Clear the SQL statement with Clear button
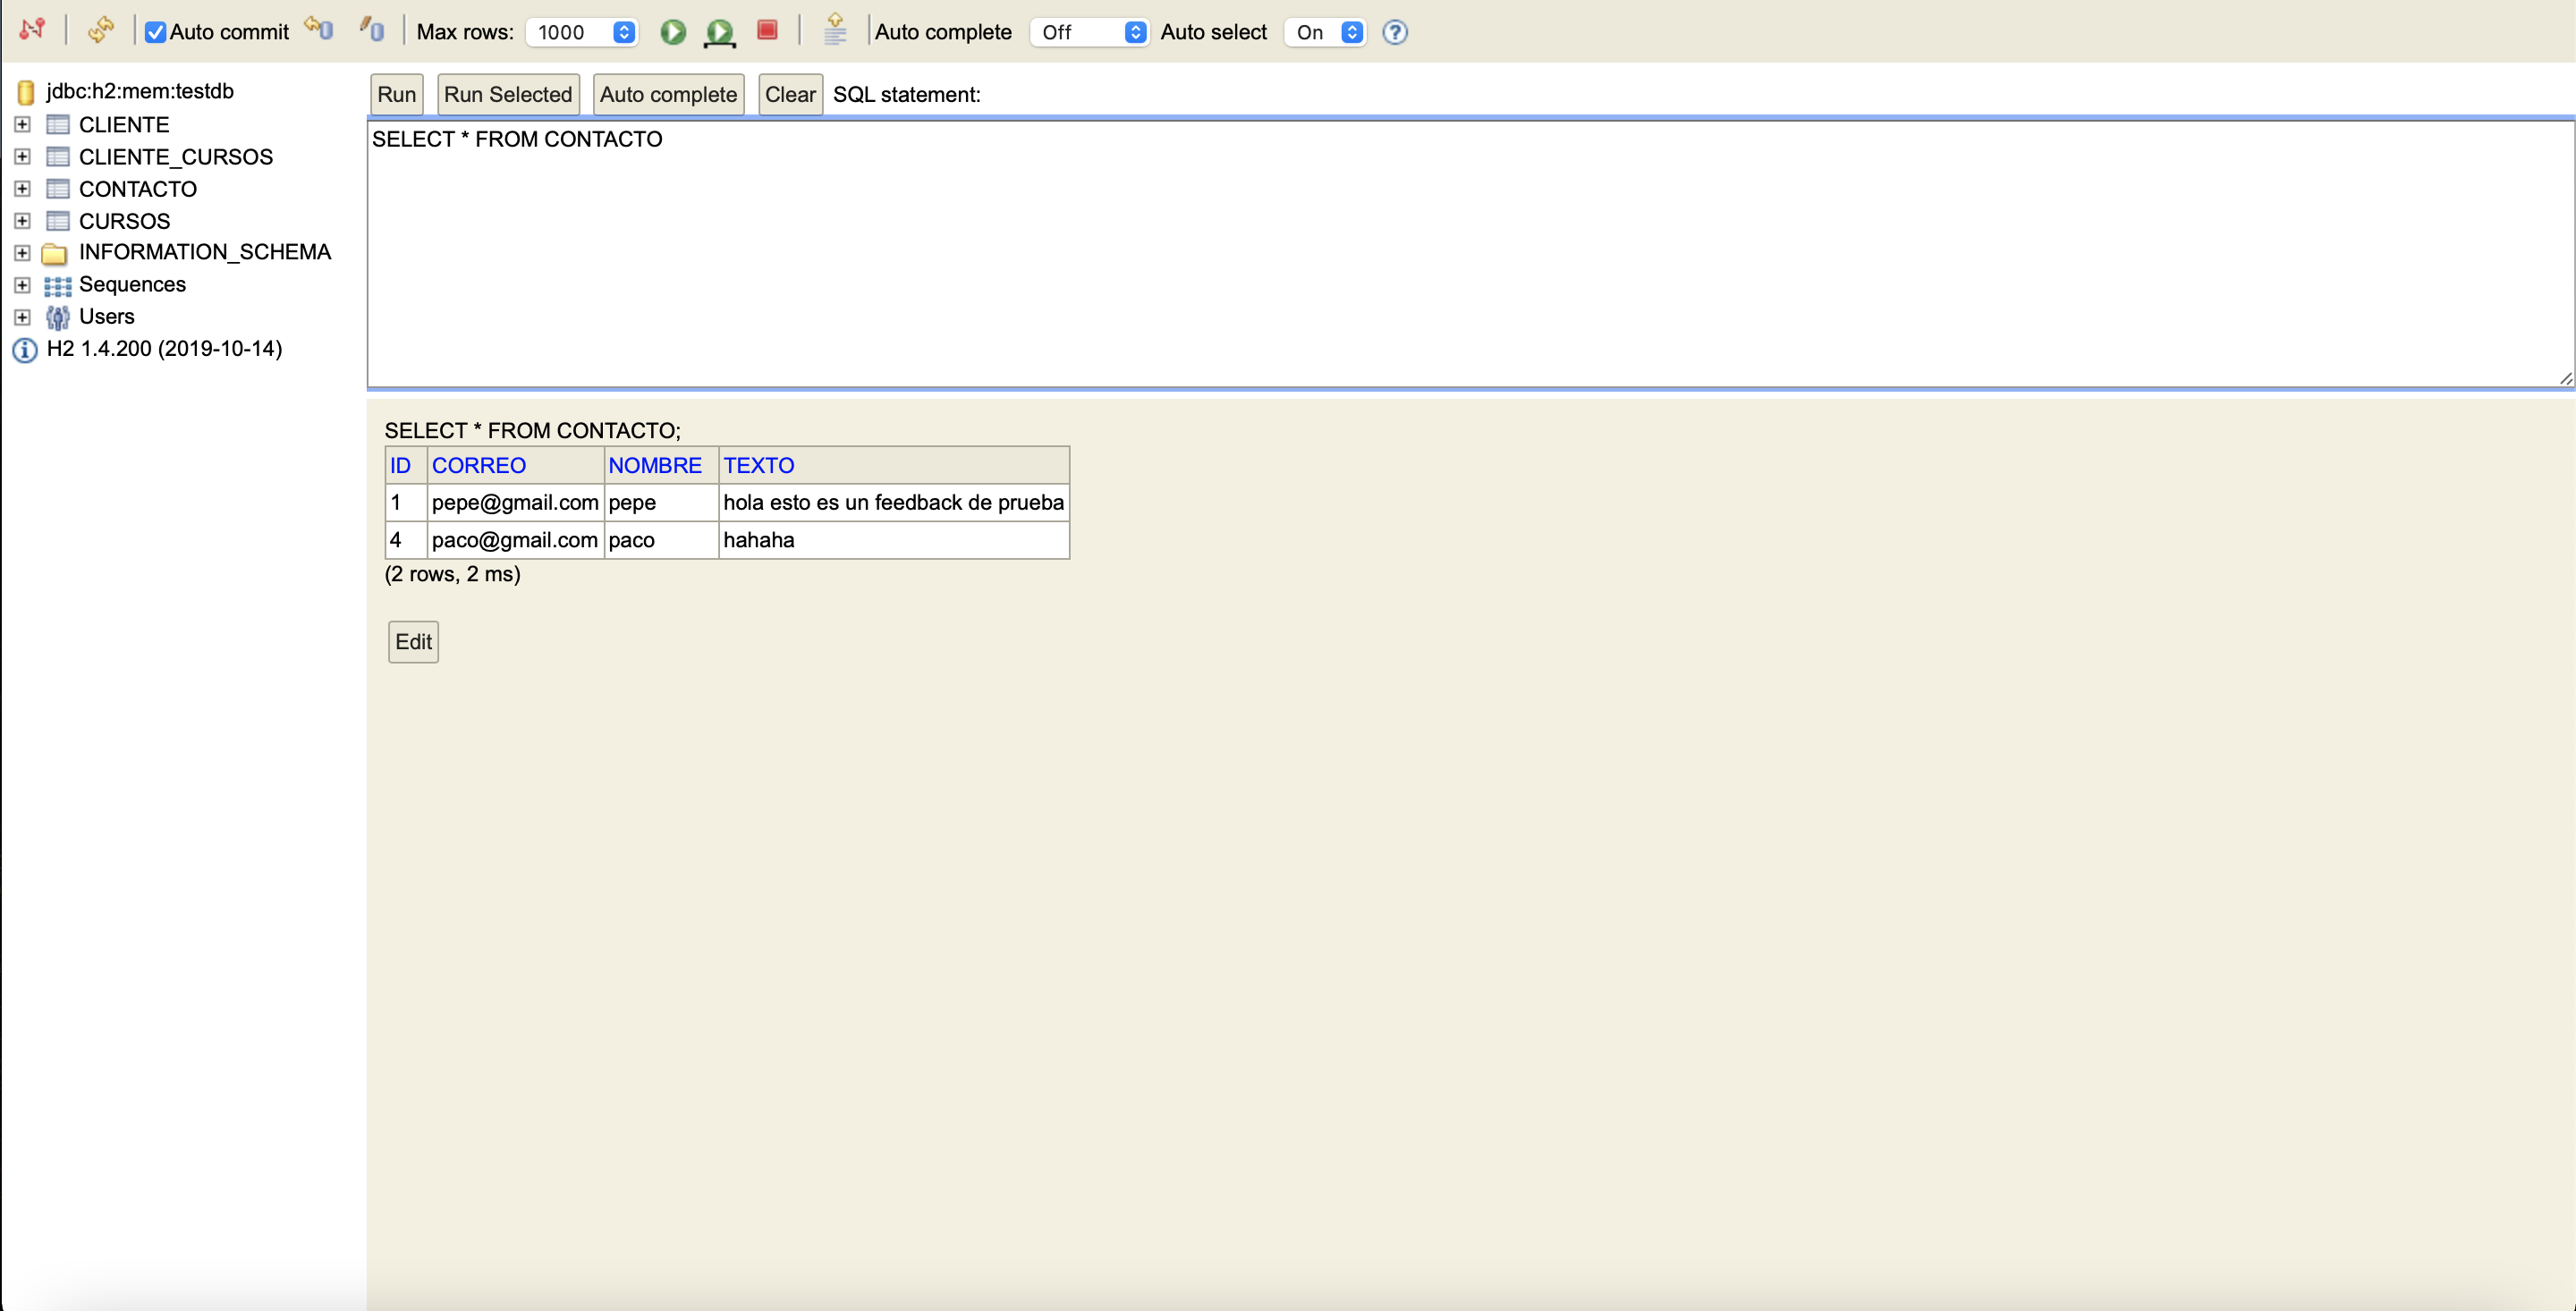Image resolution: width=2576 pixels, height=1311 pixels. point(789,94)
